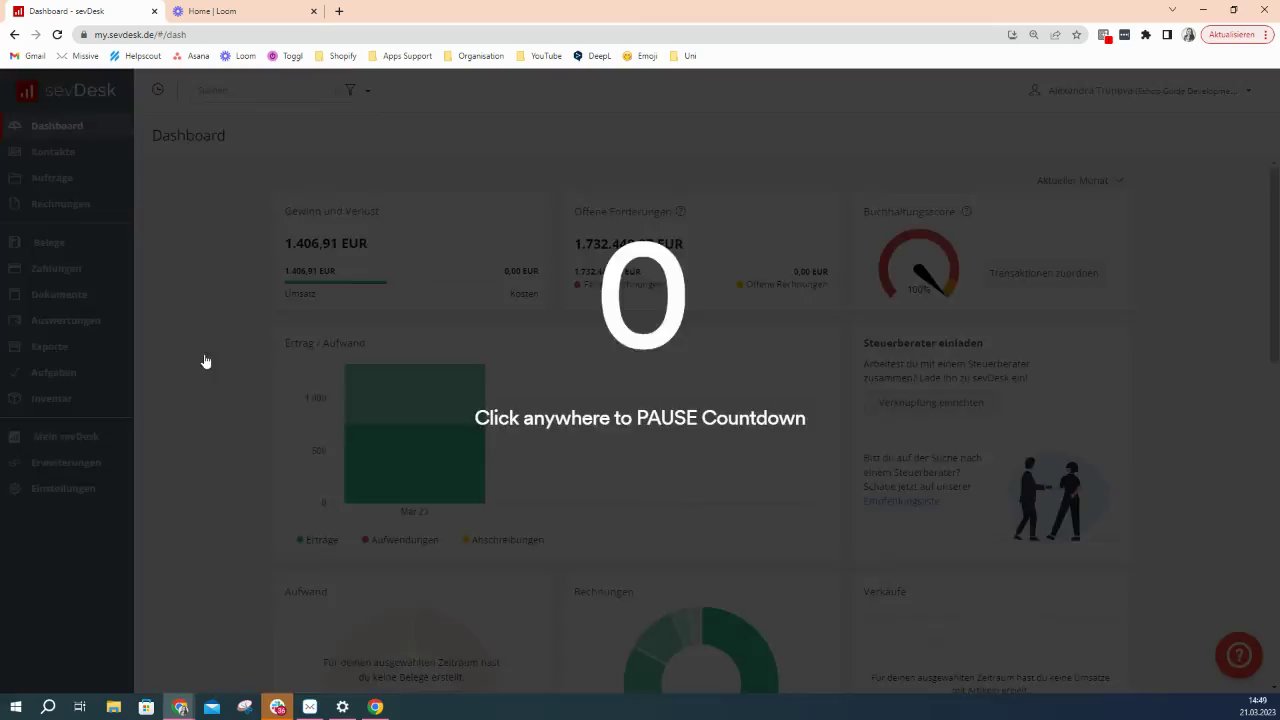Expand the Shopify bookmarks folder
This screenshot has height=720, width=1280.
click(335, 56)
